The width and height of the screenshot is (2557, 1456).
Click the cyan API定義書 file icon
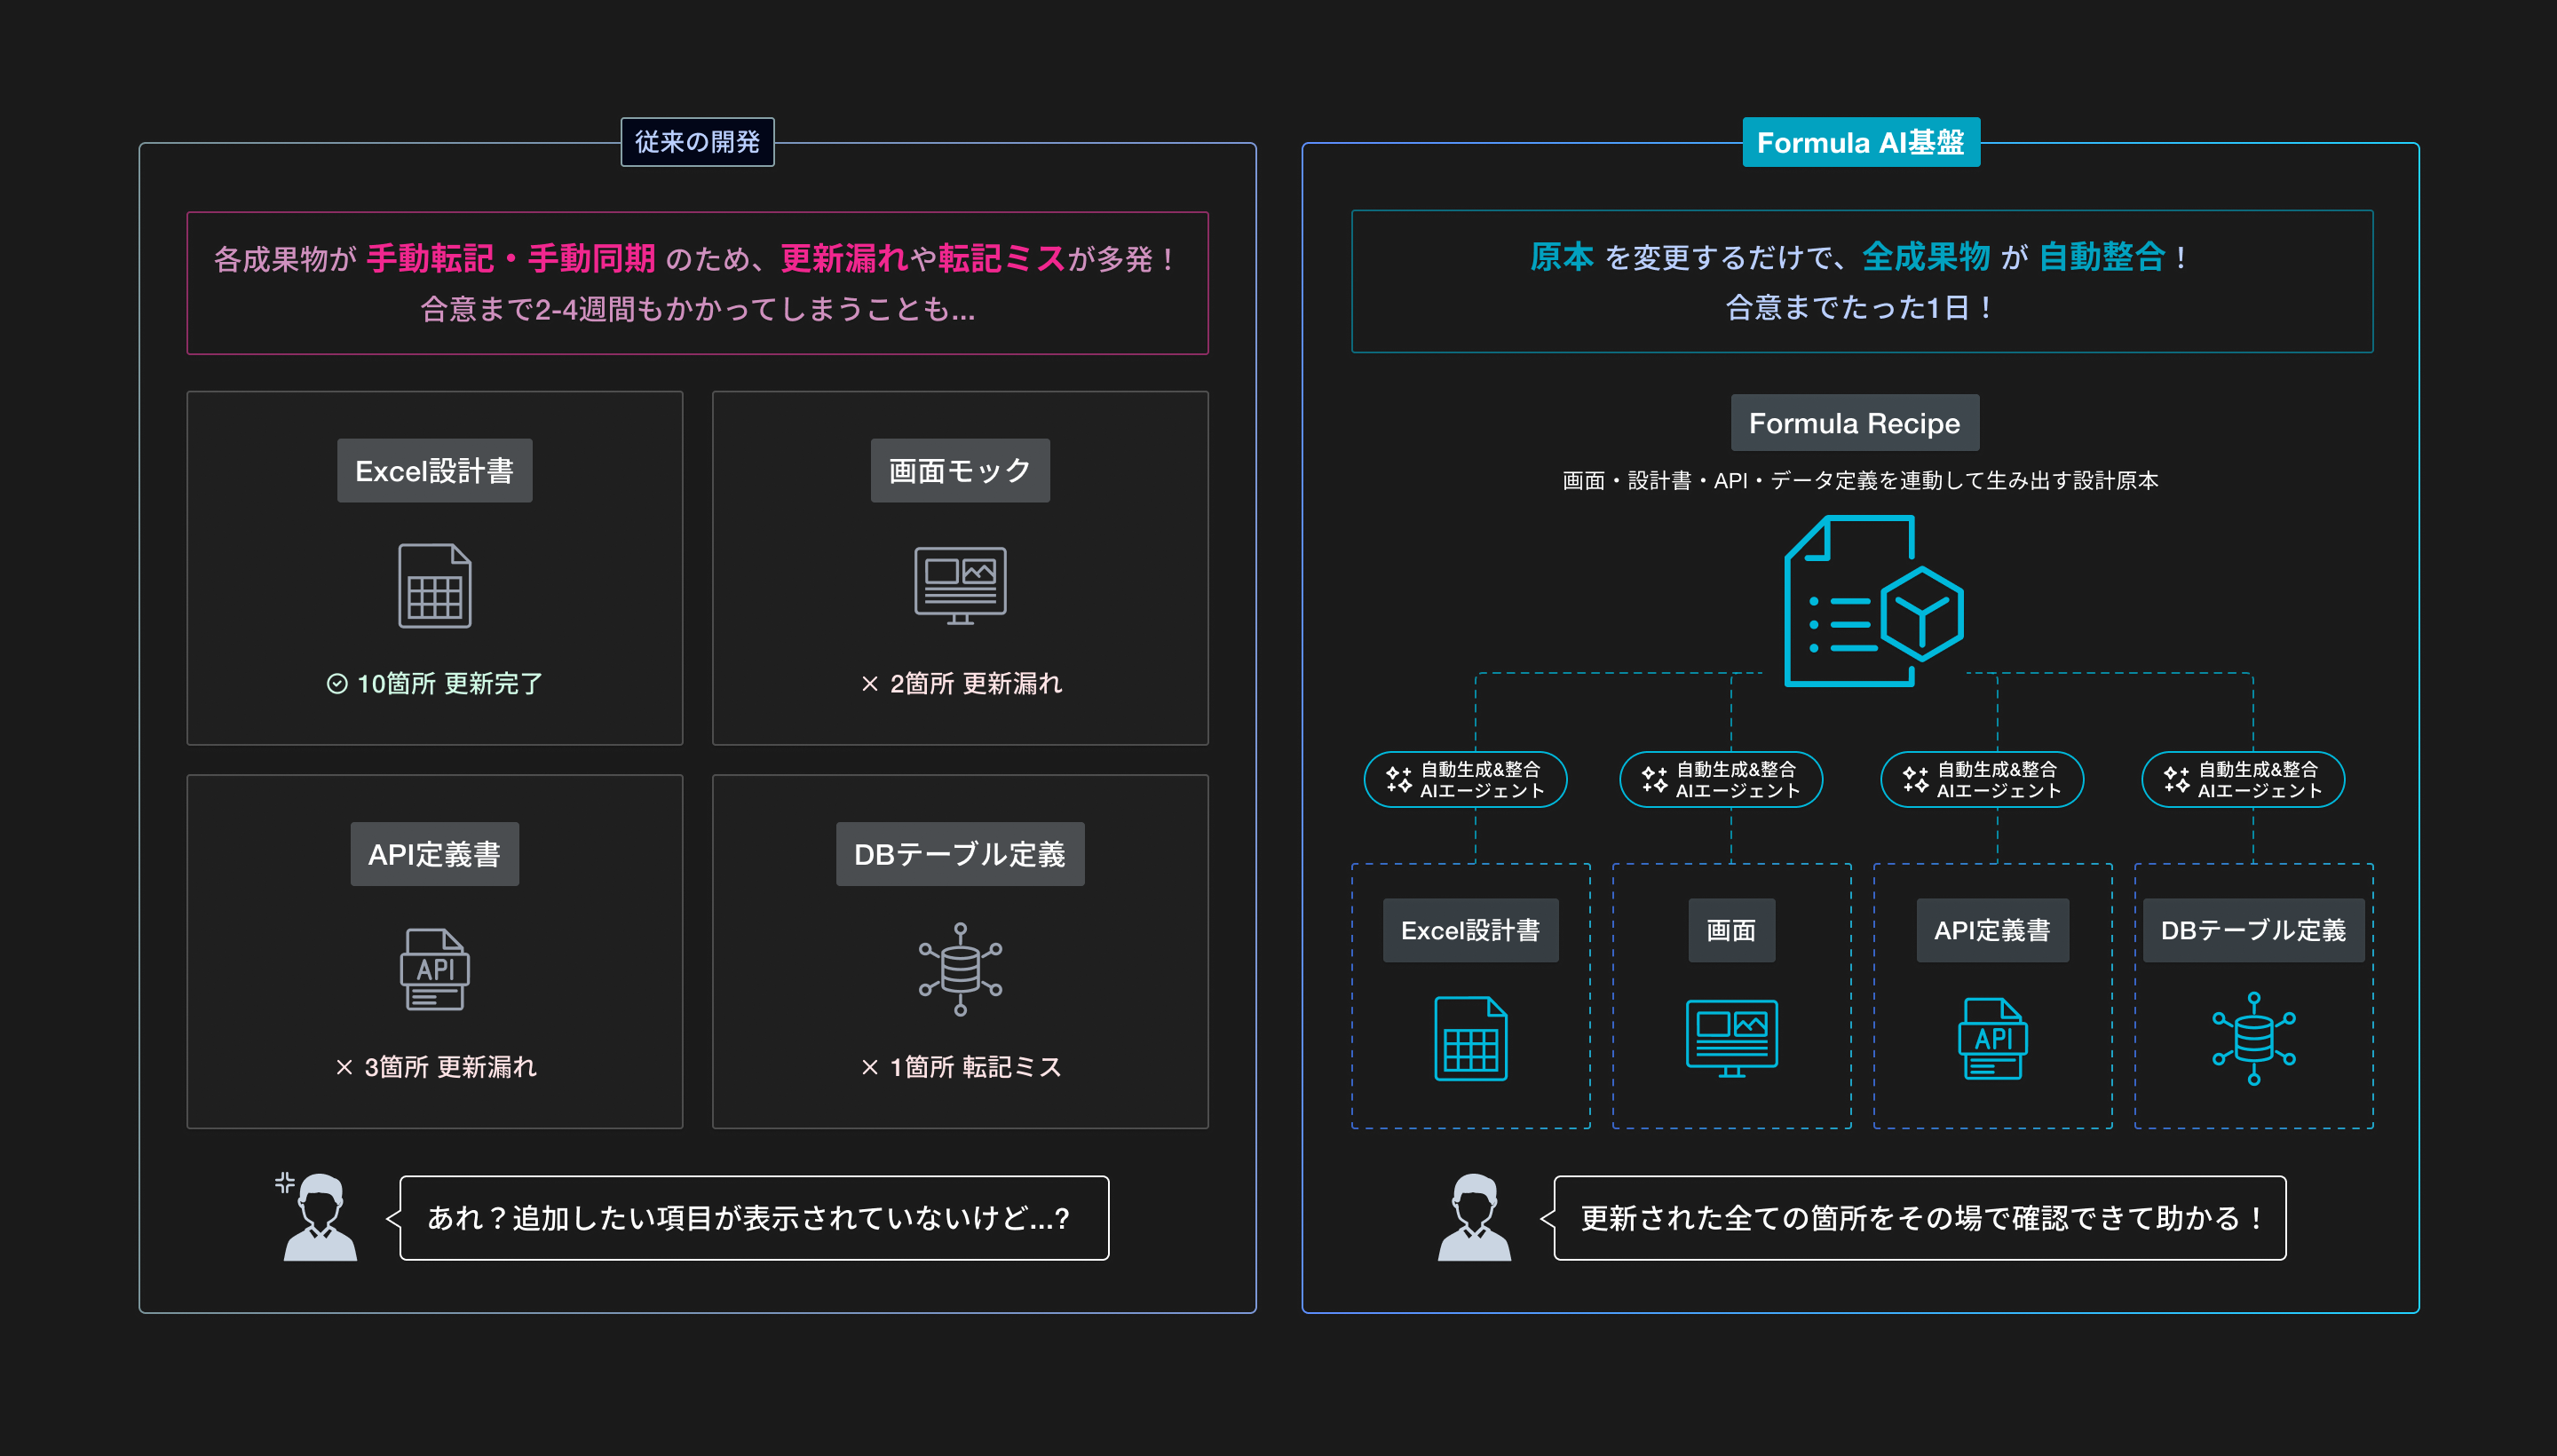click(1992, 1038)
